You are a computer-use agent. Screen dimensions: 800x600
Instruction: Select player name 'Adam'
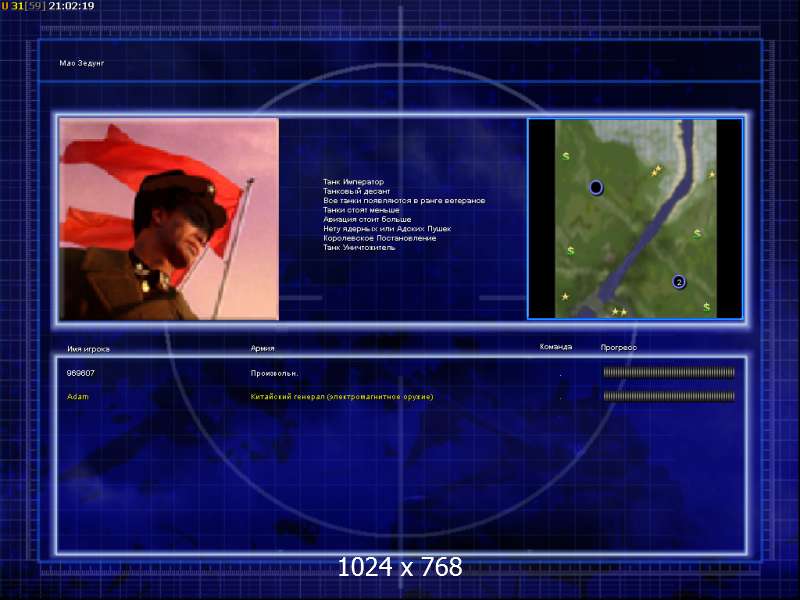click(78, 396)
